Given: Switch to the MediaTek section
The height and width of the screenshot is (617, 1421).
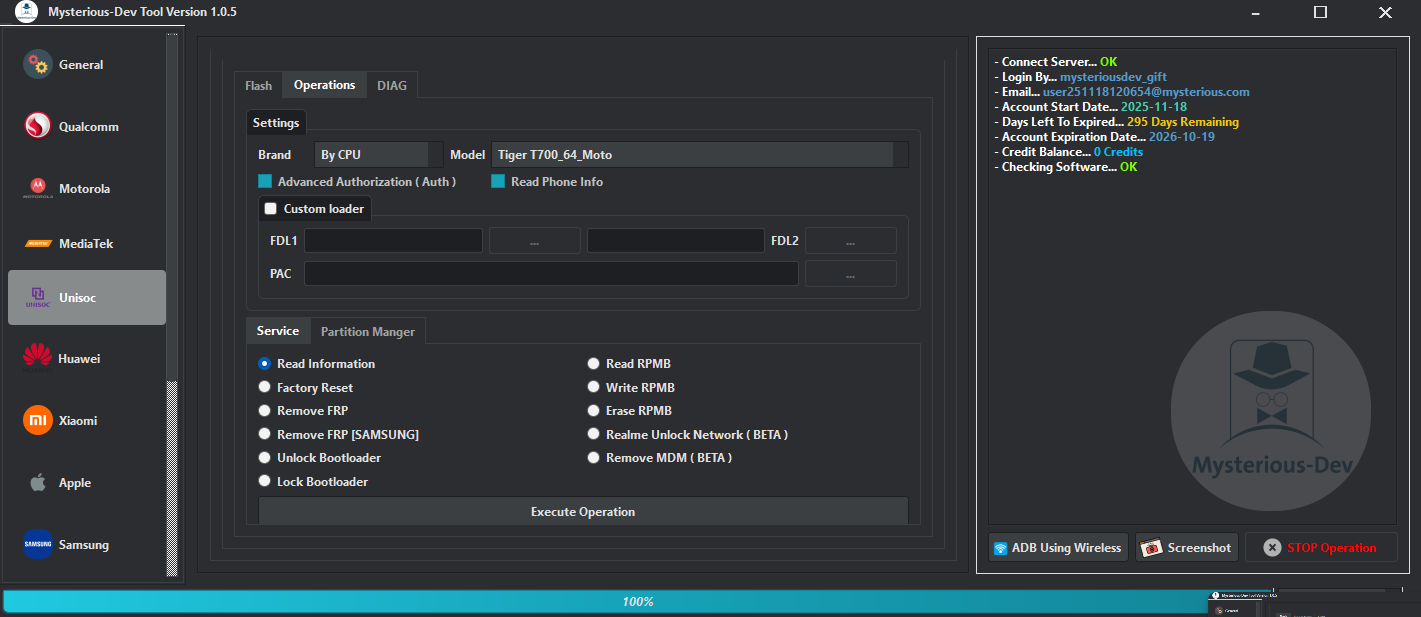Looking at the screenshot, I should tap(87, 243).
